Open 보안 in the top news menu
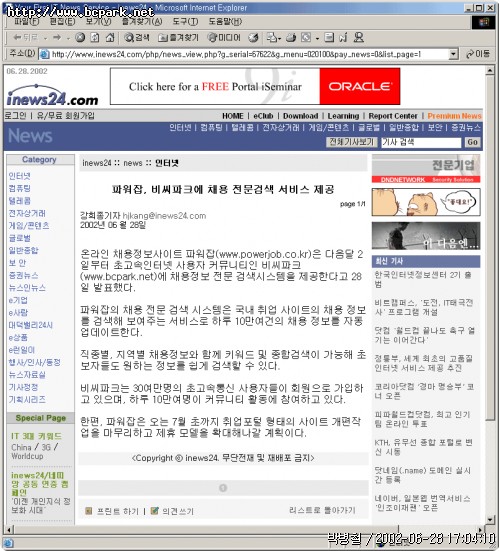Viewport: 500px width, 551px height. tap(435, 127)
